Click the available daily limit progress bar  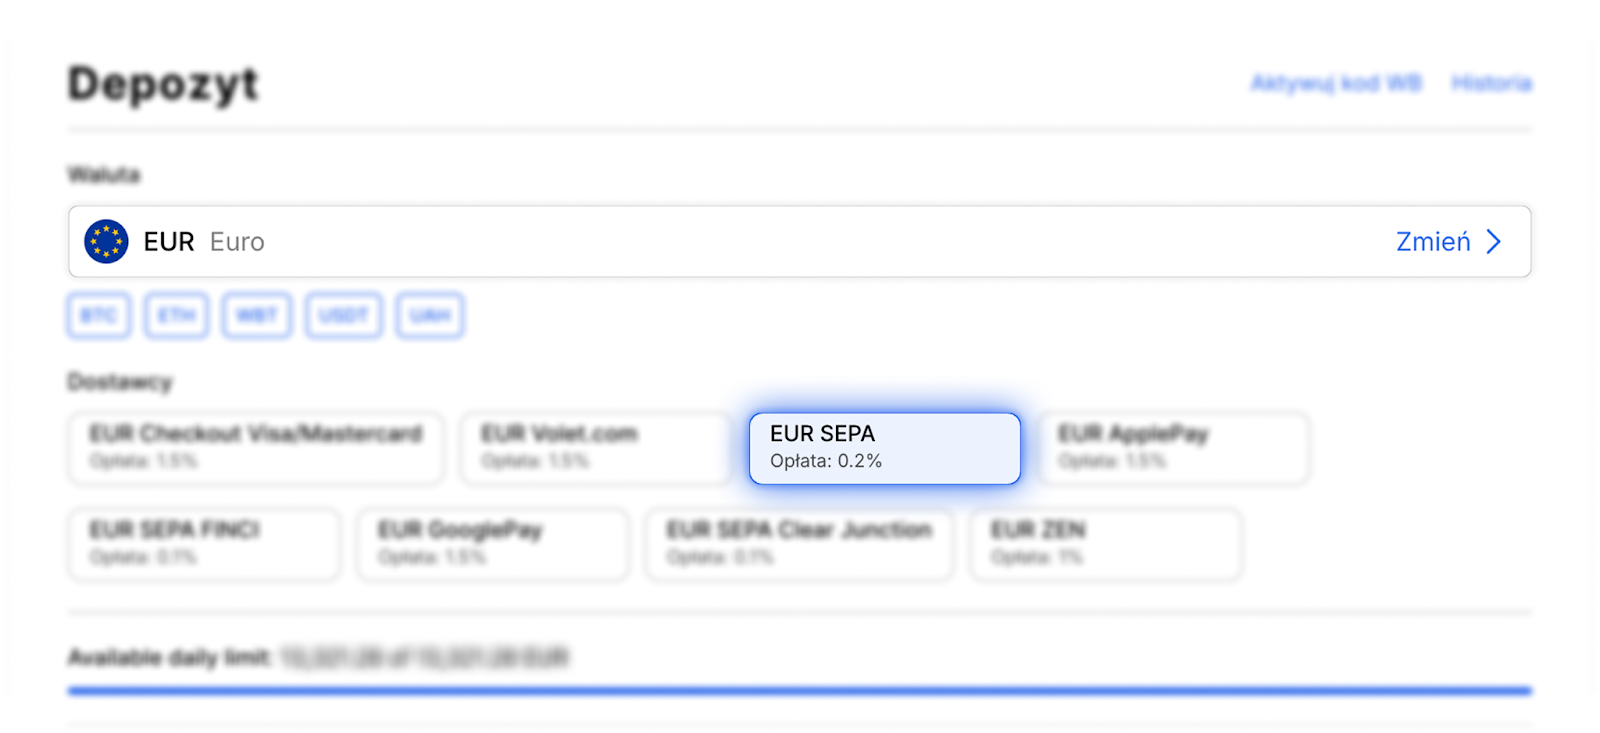[800, 690]
